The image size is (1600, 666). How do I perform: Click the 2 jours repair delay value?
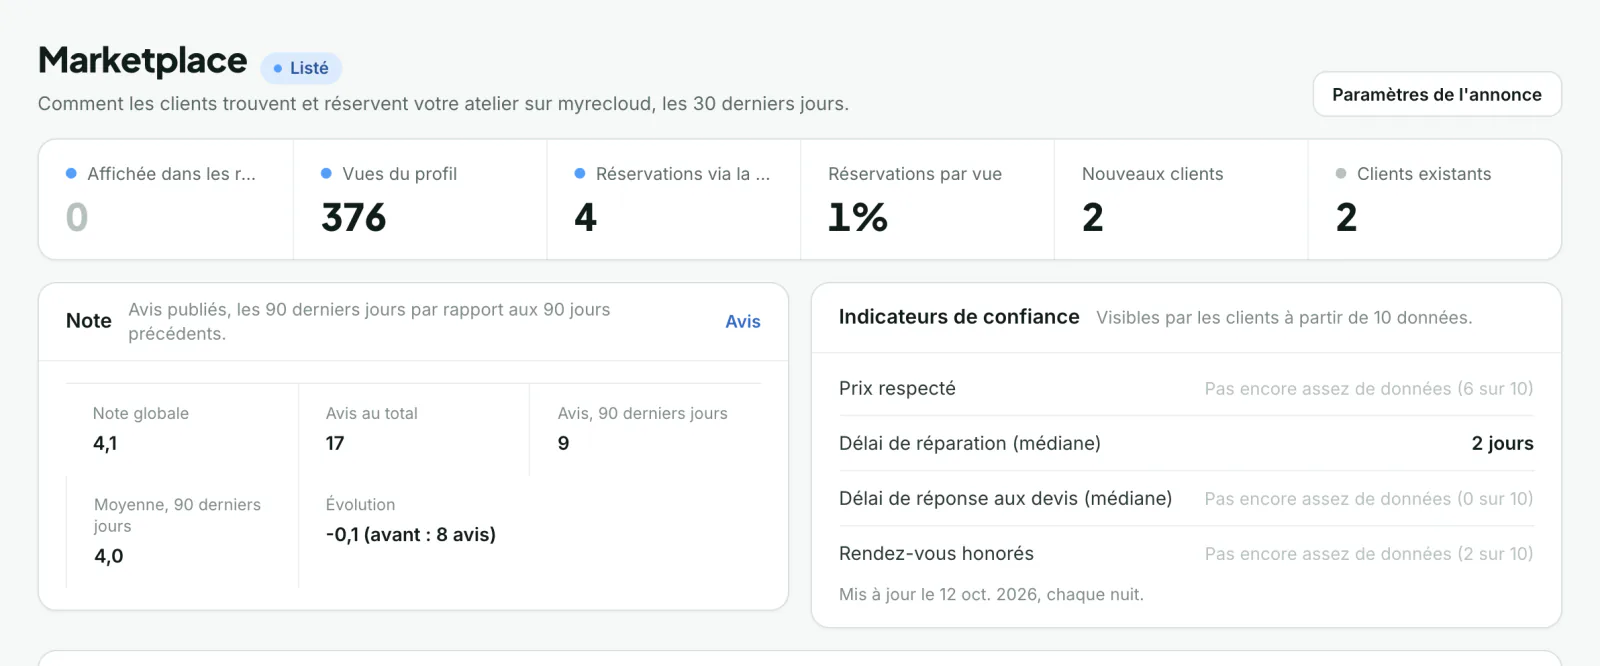click(x=1502, y=443)
